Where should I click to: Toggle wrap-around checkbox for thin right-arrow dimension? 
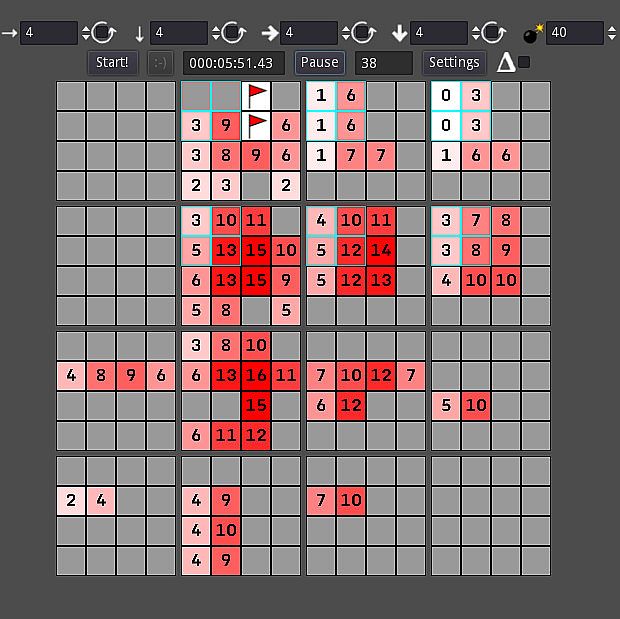coord(103,33)
